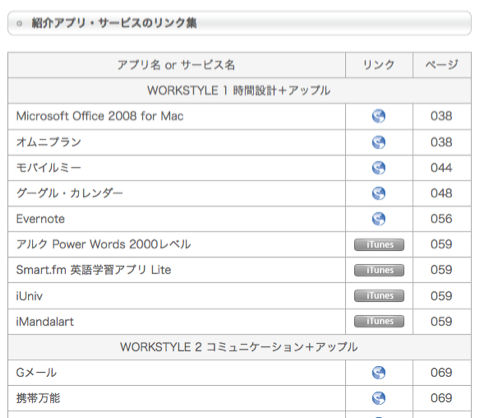
Task: Open the globe link for Gメール
Action: point(378,372)
